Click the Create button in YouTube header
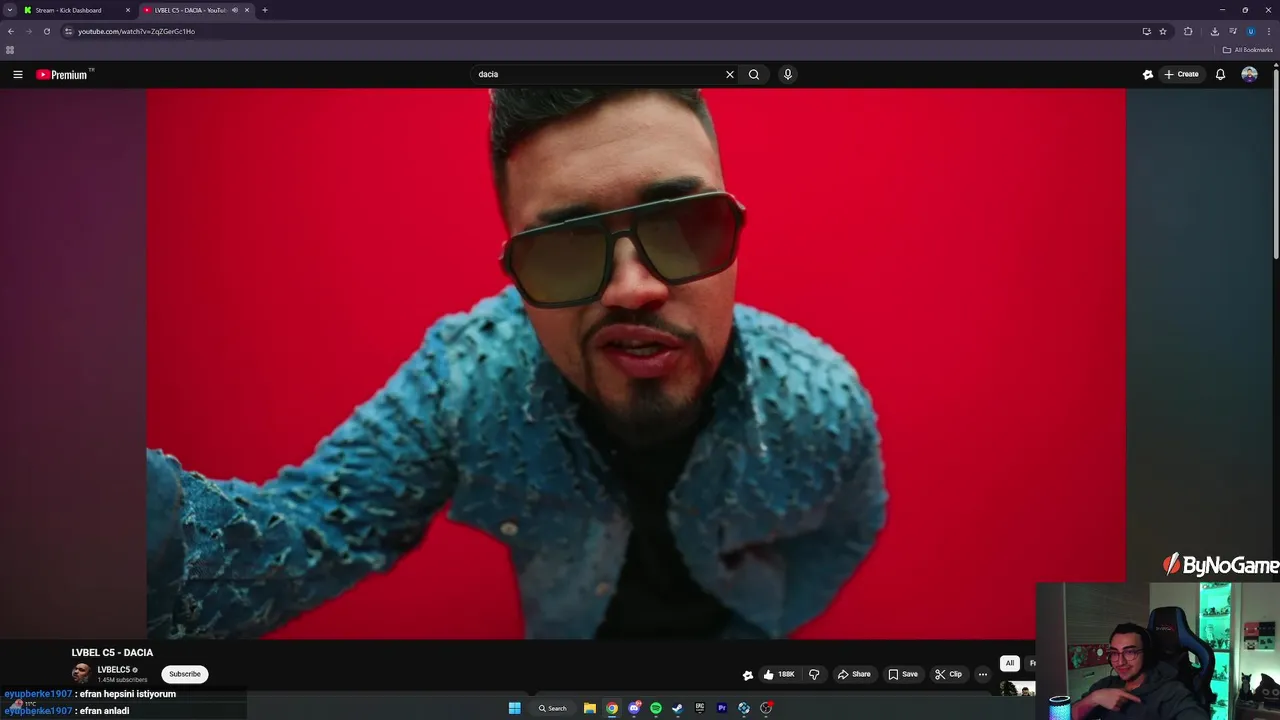 click(x=1181, y=74)
